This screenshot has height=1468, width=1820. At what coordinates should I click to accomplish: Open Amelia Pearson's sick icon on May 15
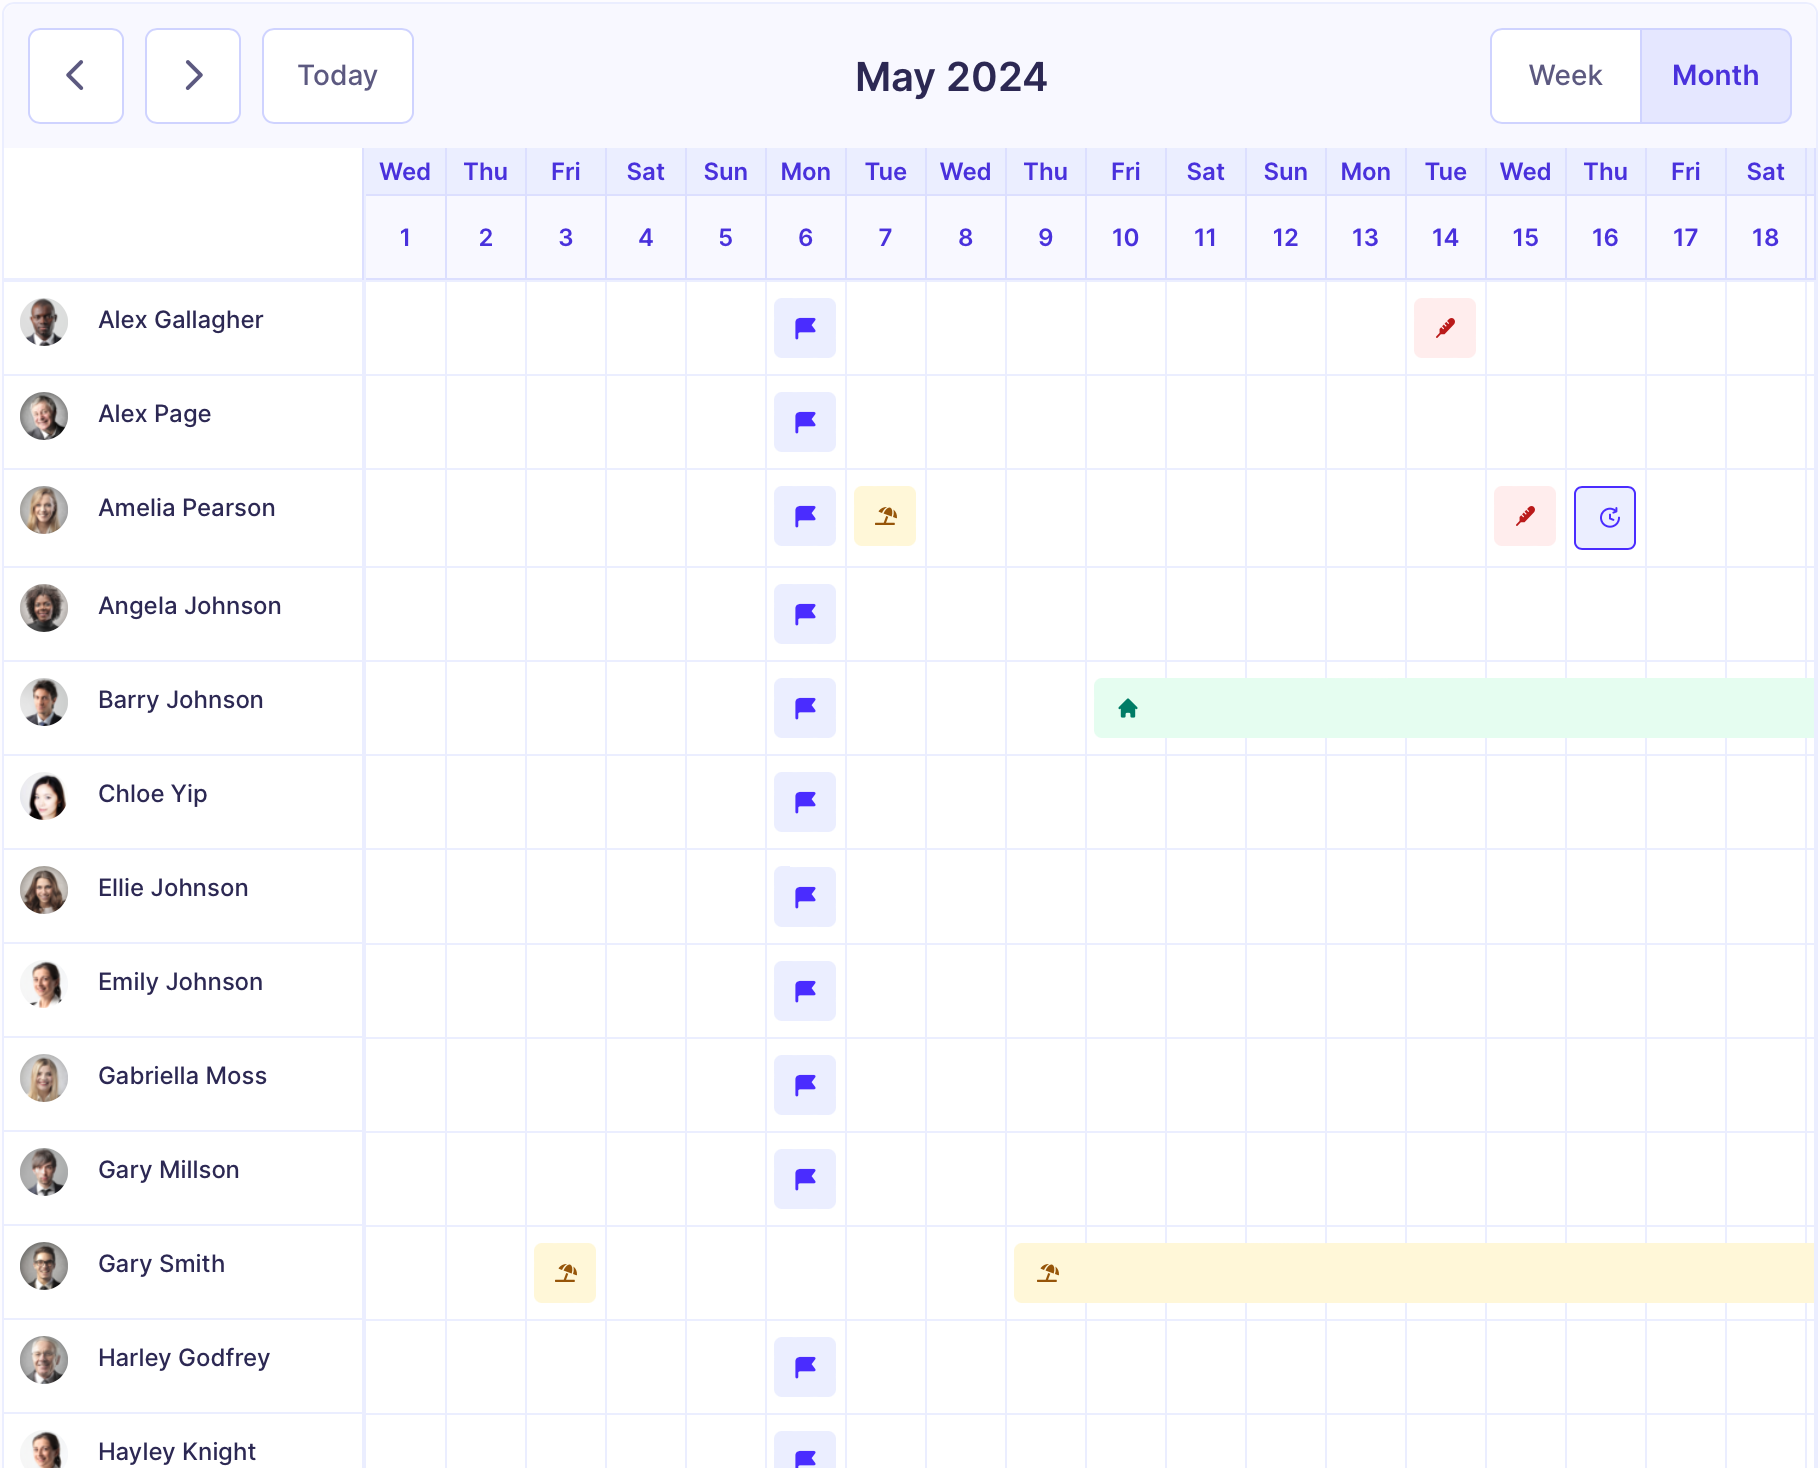coord(1524,516)
